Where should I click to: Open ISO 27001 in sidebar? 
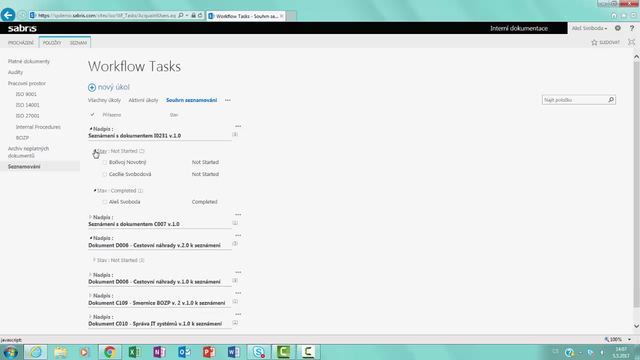(28, 116)
